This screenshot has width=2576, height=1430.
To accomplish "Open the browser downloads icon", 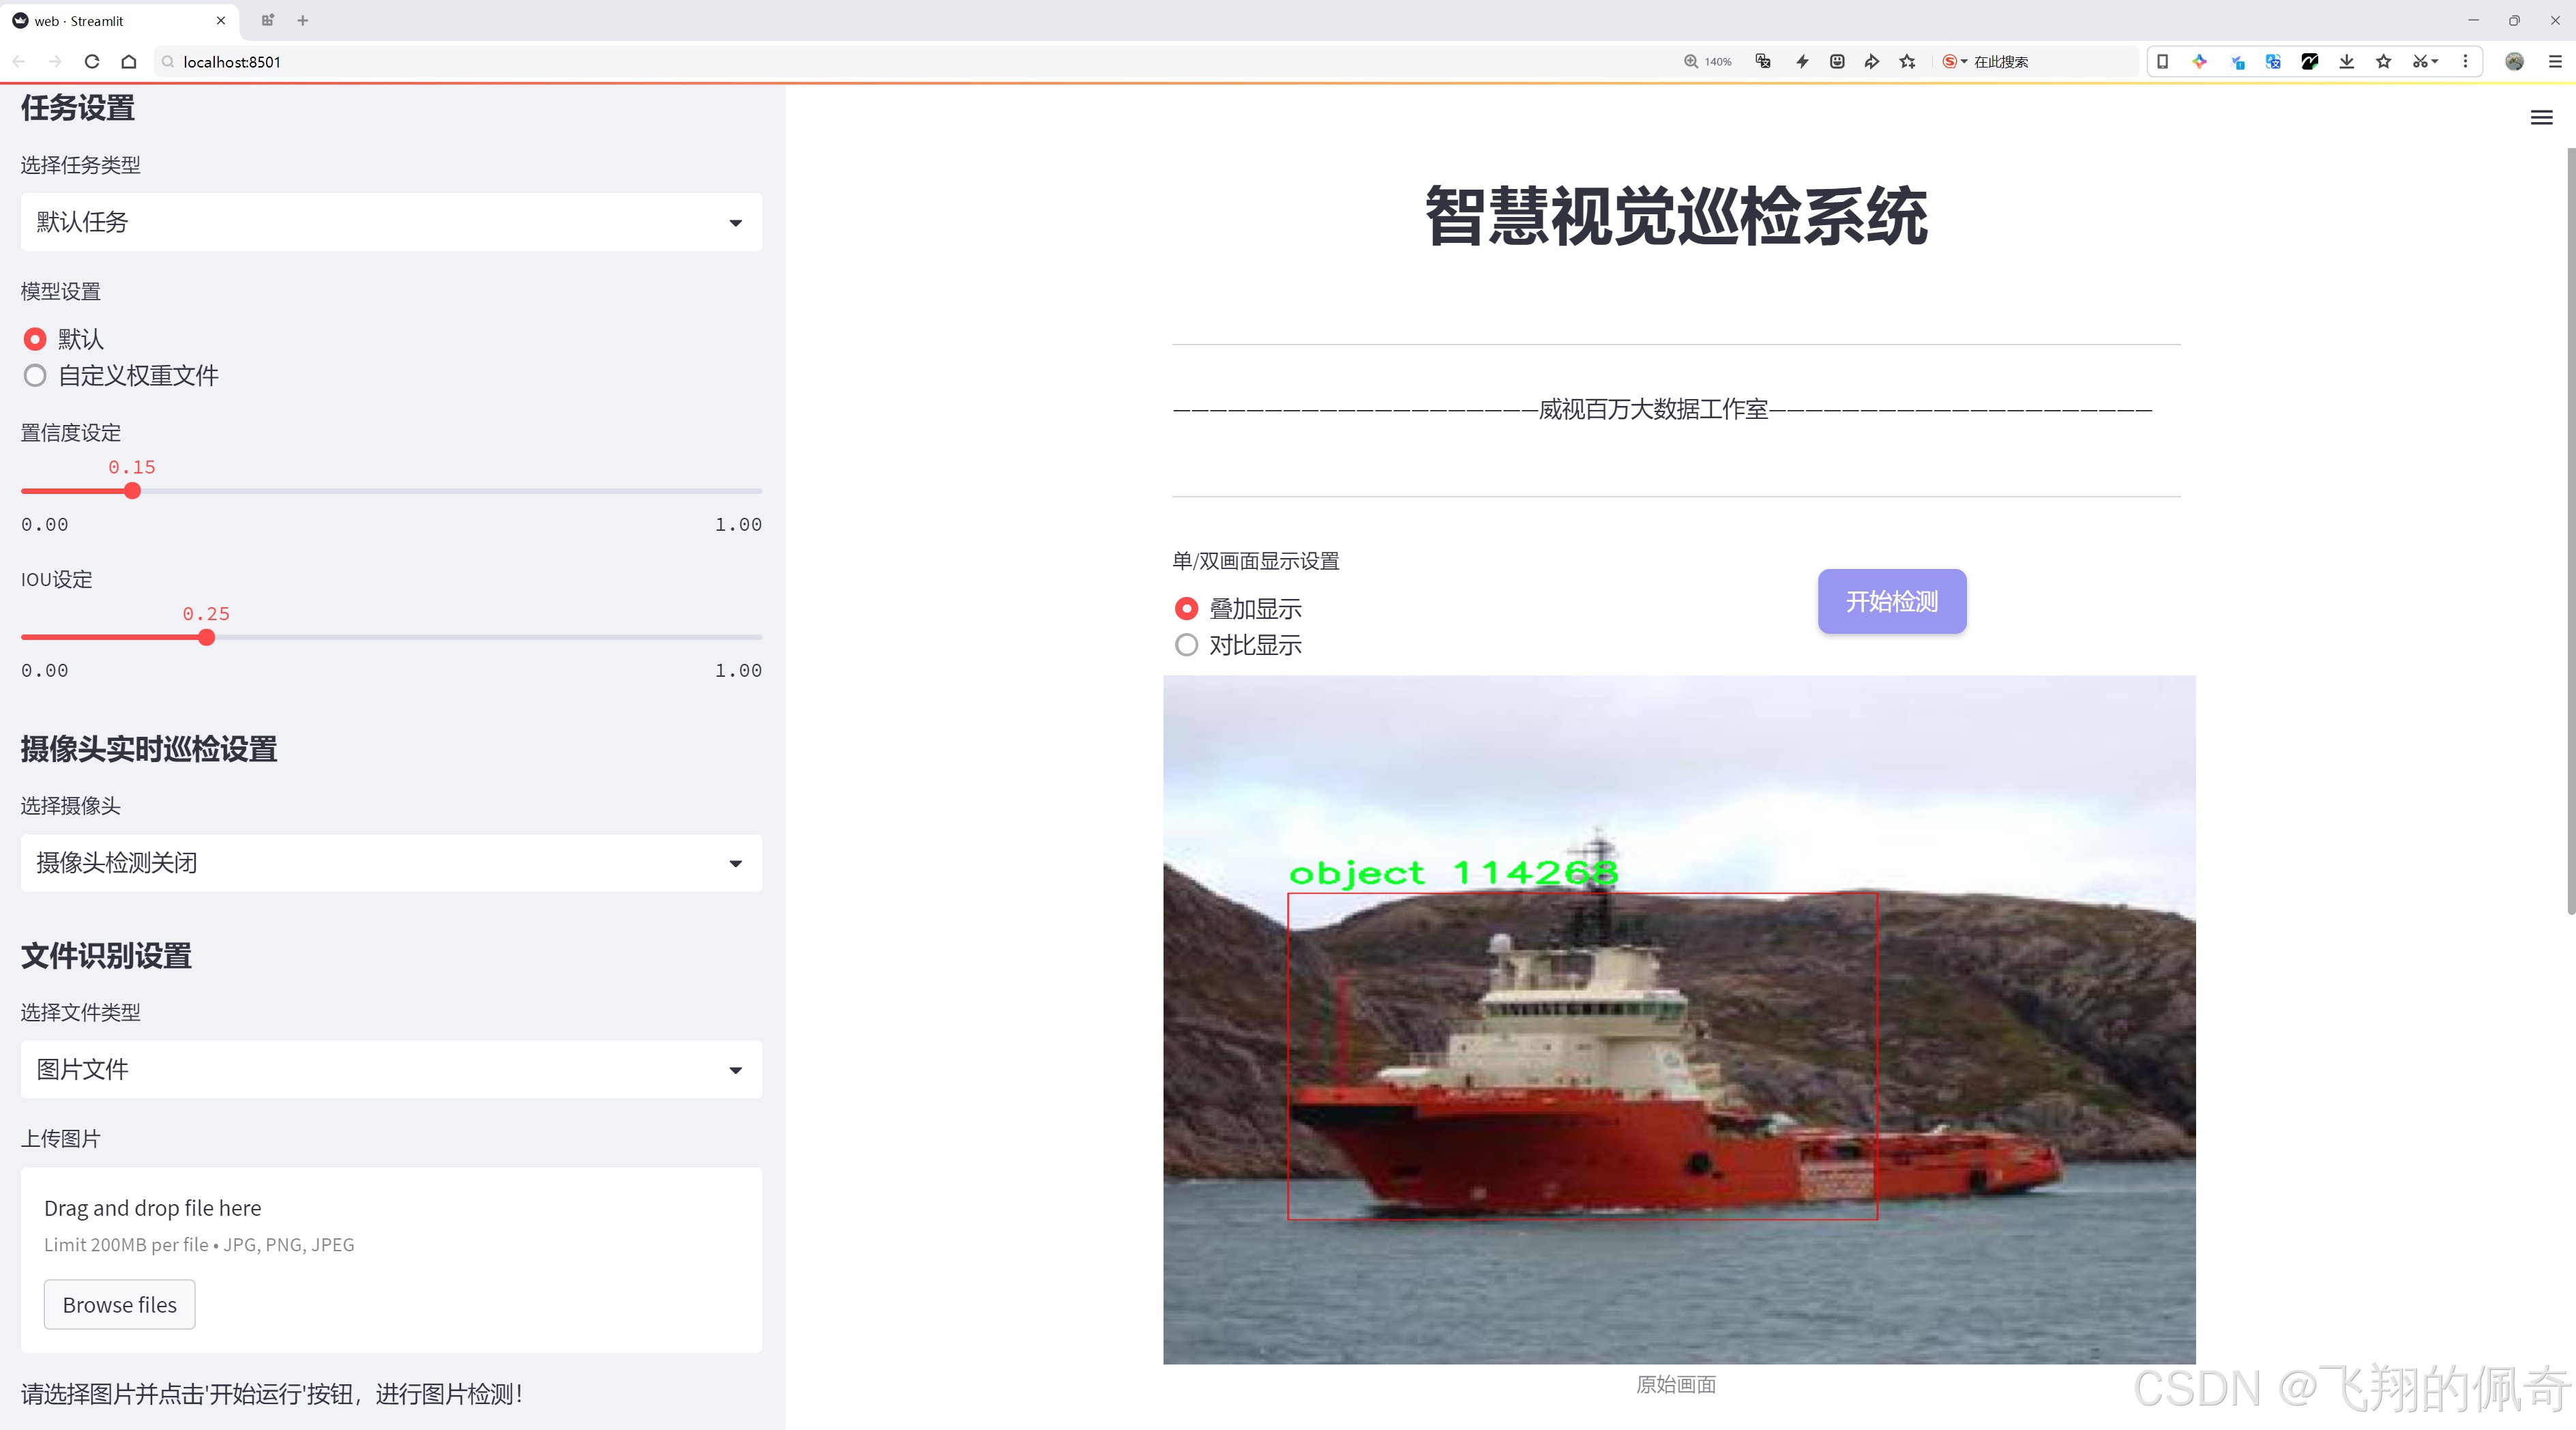I will click(2346, 62).
